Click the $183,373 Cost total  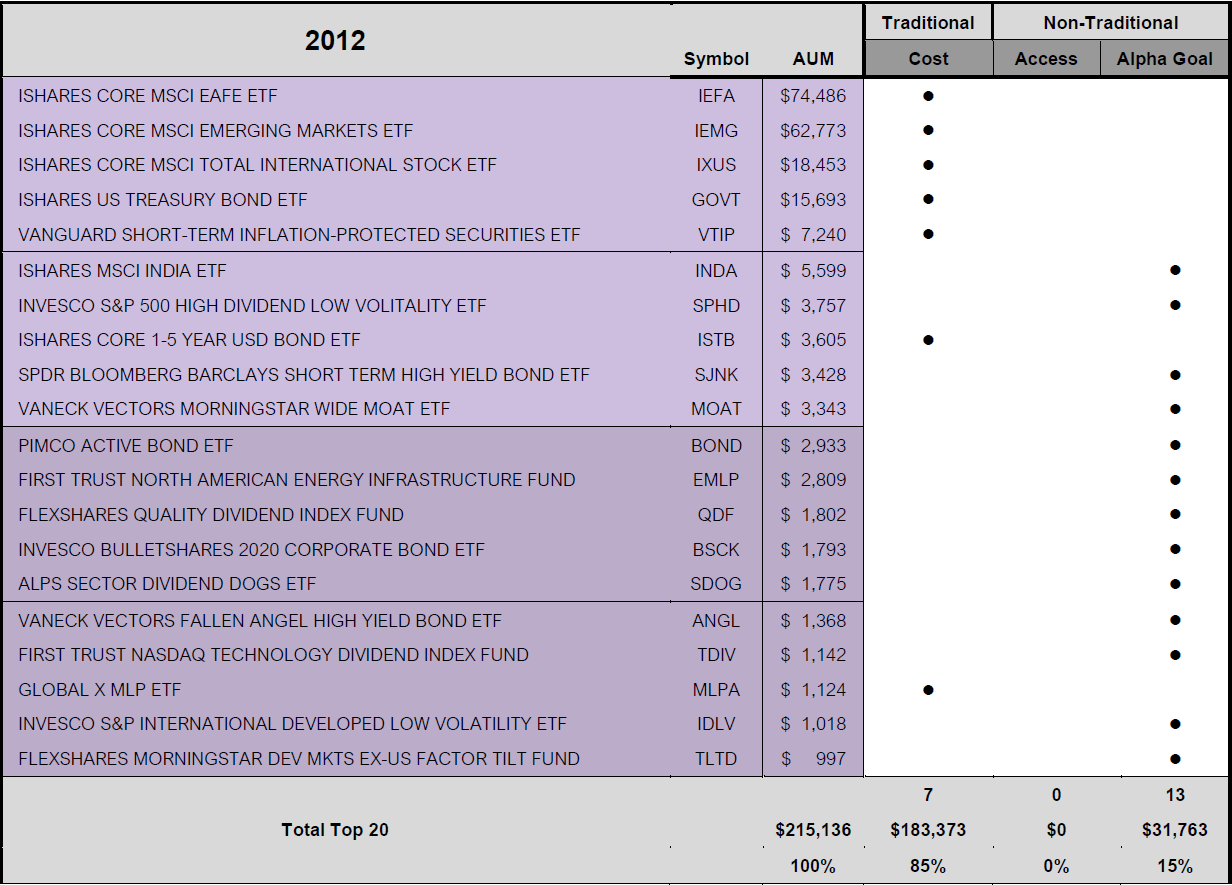(928, 830)
